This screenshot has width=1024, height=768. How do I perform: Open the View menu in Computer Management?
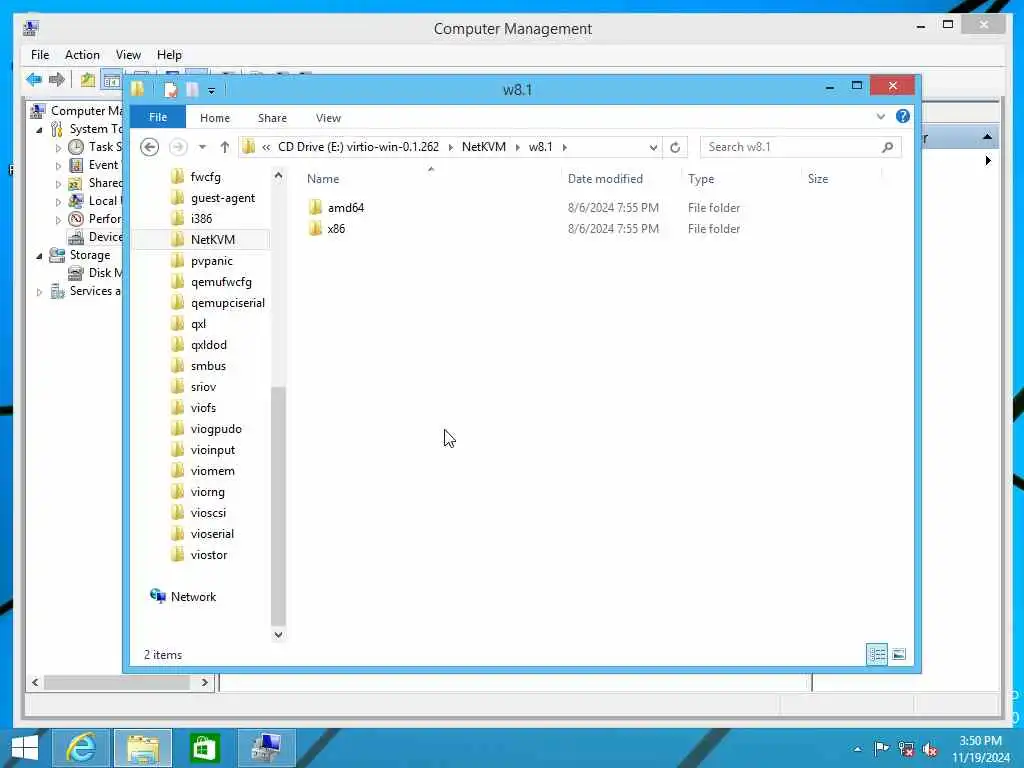(x=128, y=55)
